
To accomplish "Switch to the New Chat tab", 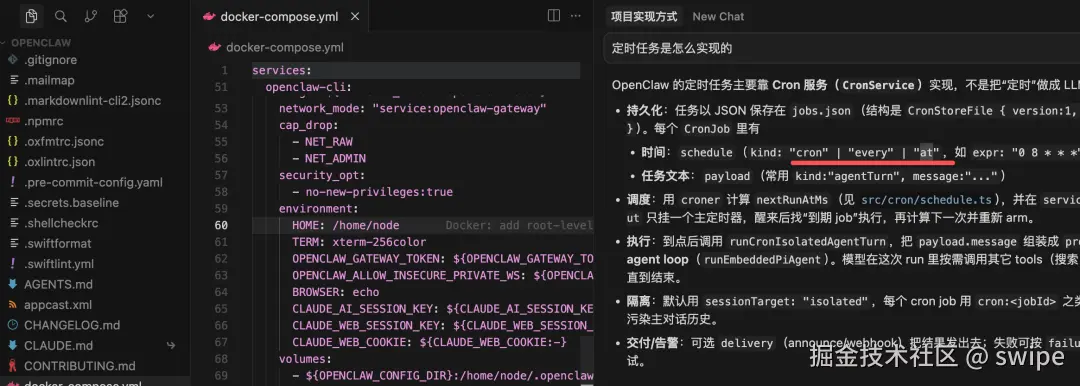I will click(x=718, y=17).
